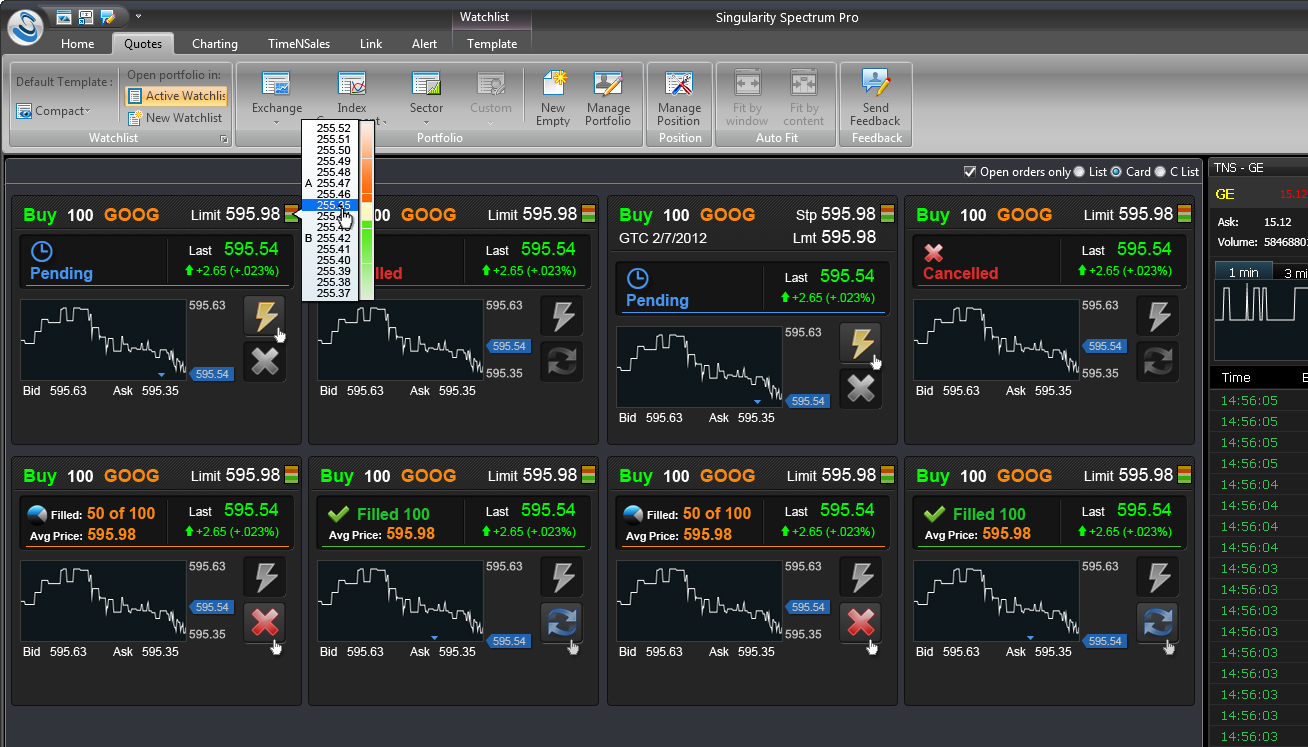The width and height of the screenshot is (1308, 747).
Task: Click the second quick access toolbar icon
Action: (x=85, y=17)
